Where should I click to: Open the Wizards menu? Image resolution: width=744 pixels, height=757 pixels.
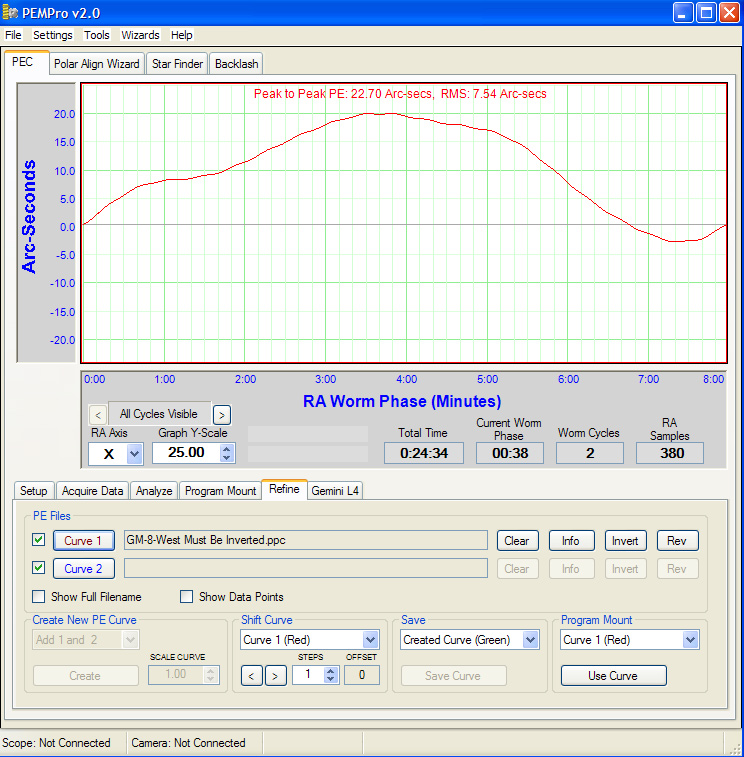(x=140, y=35)
